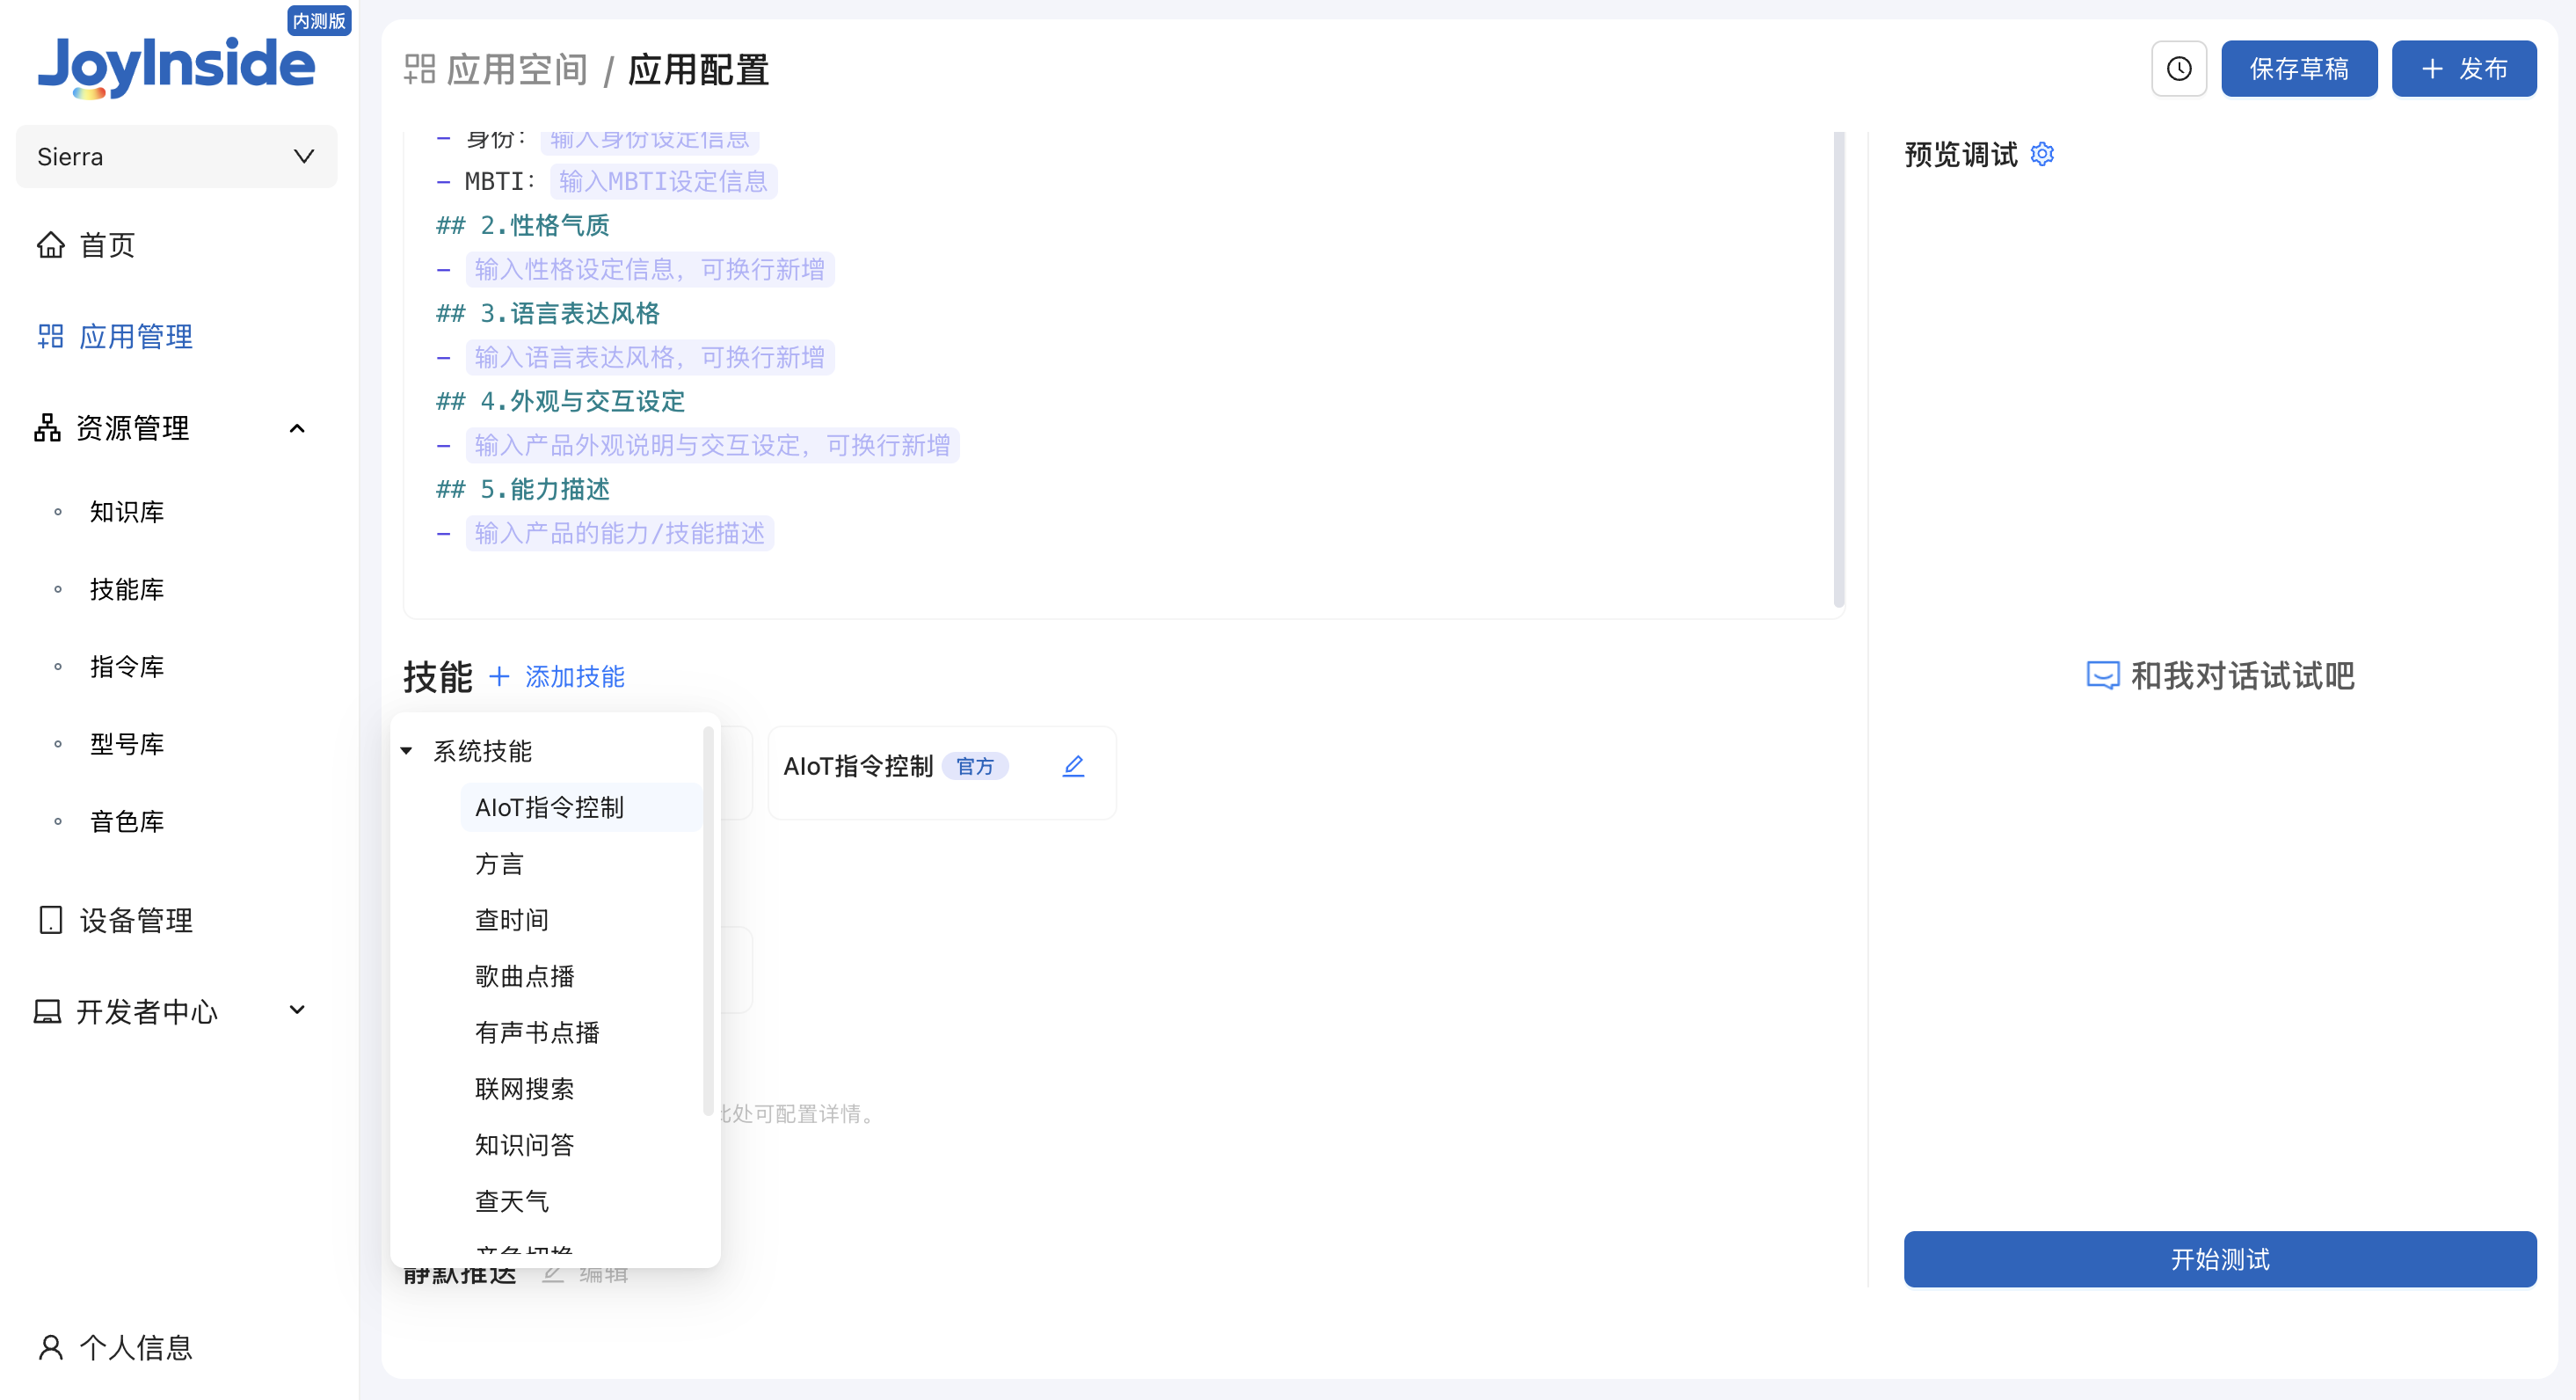Edit the AIoT指令控制 skill card
The width and height of the screenshot is (2576, 1400).
coord(1073,766)
